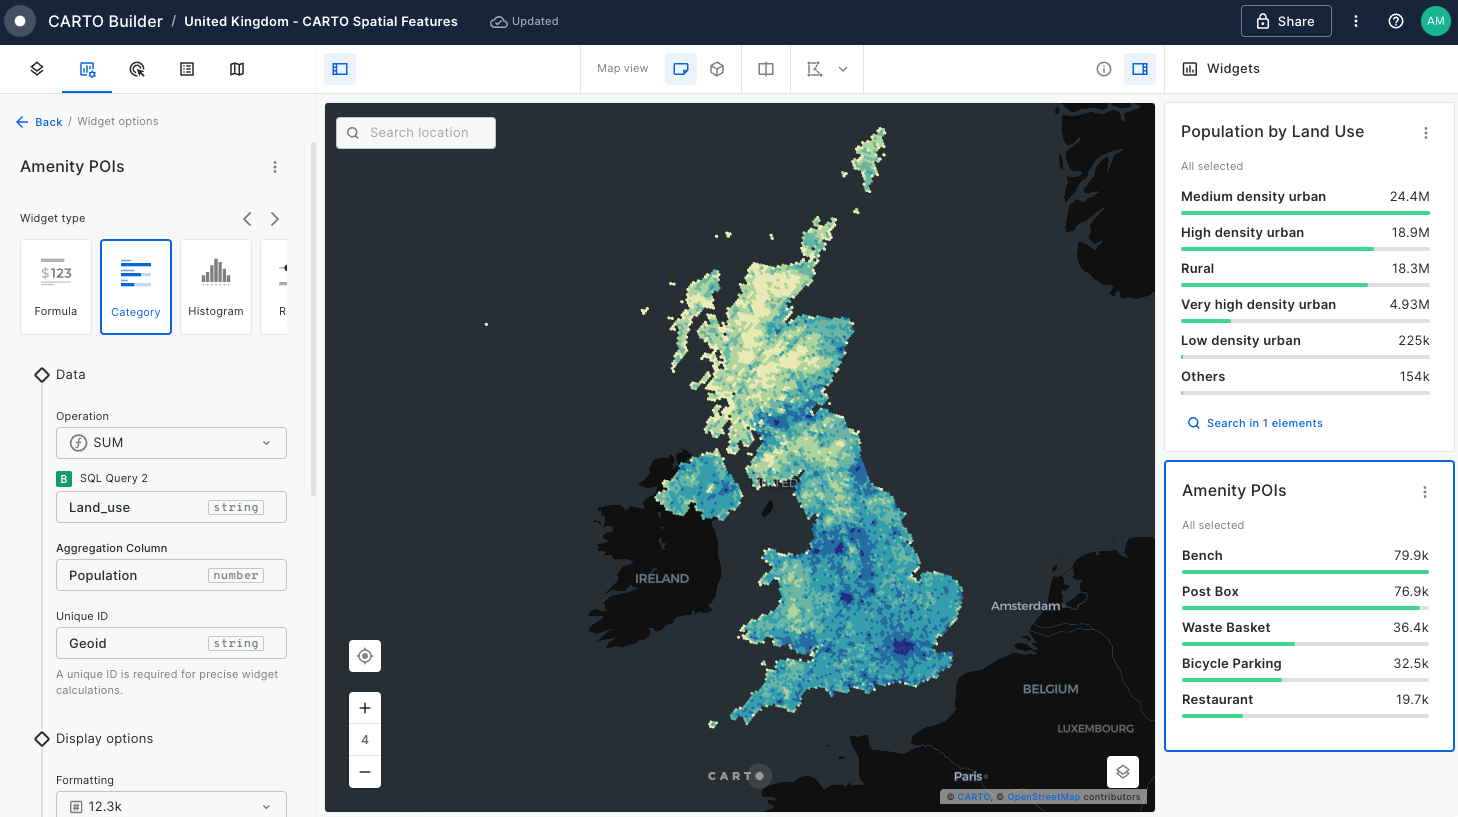
Task: Open the Layers tab icon
Action: tap(37, 69)
